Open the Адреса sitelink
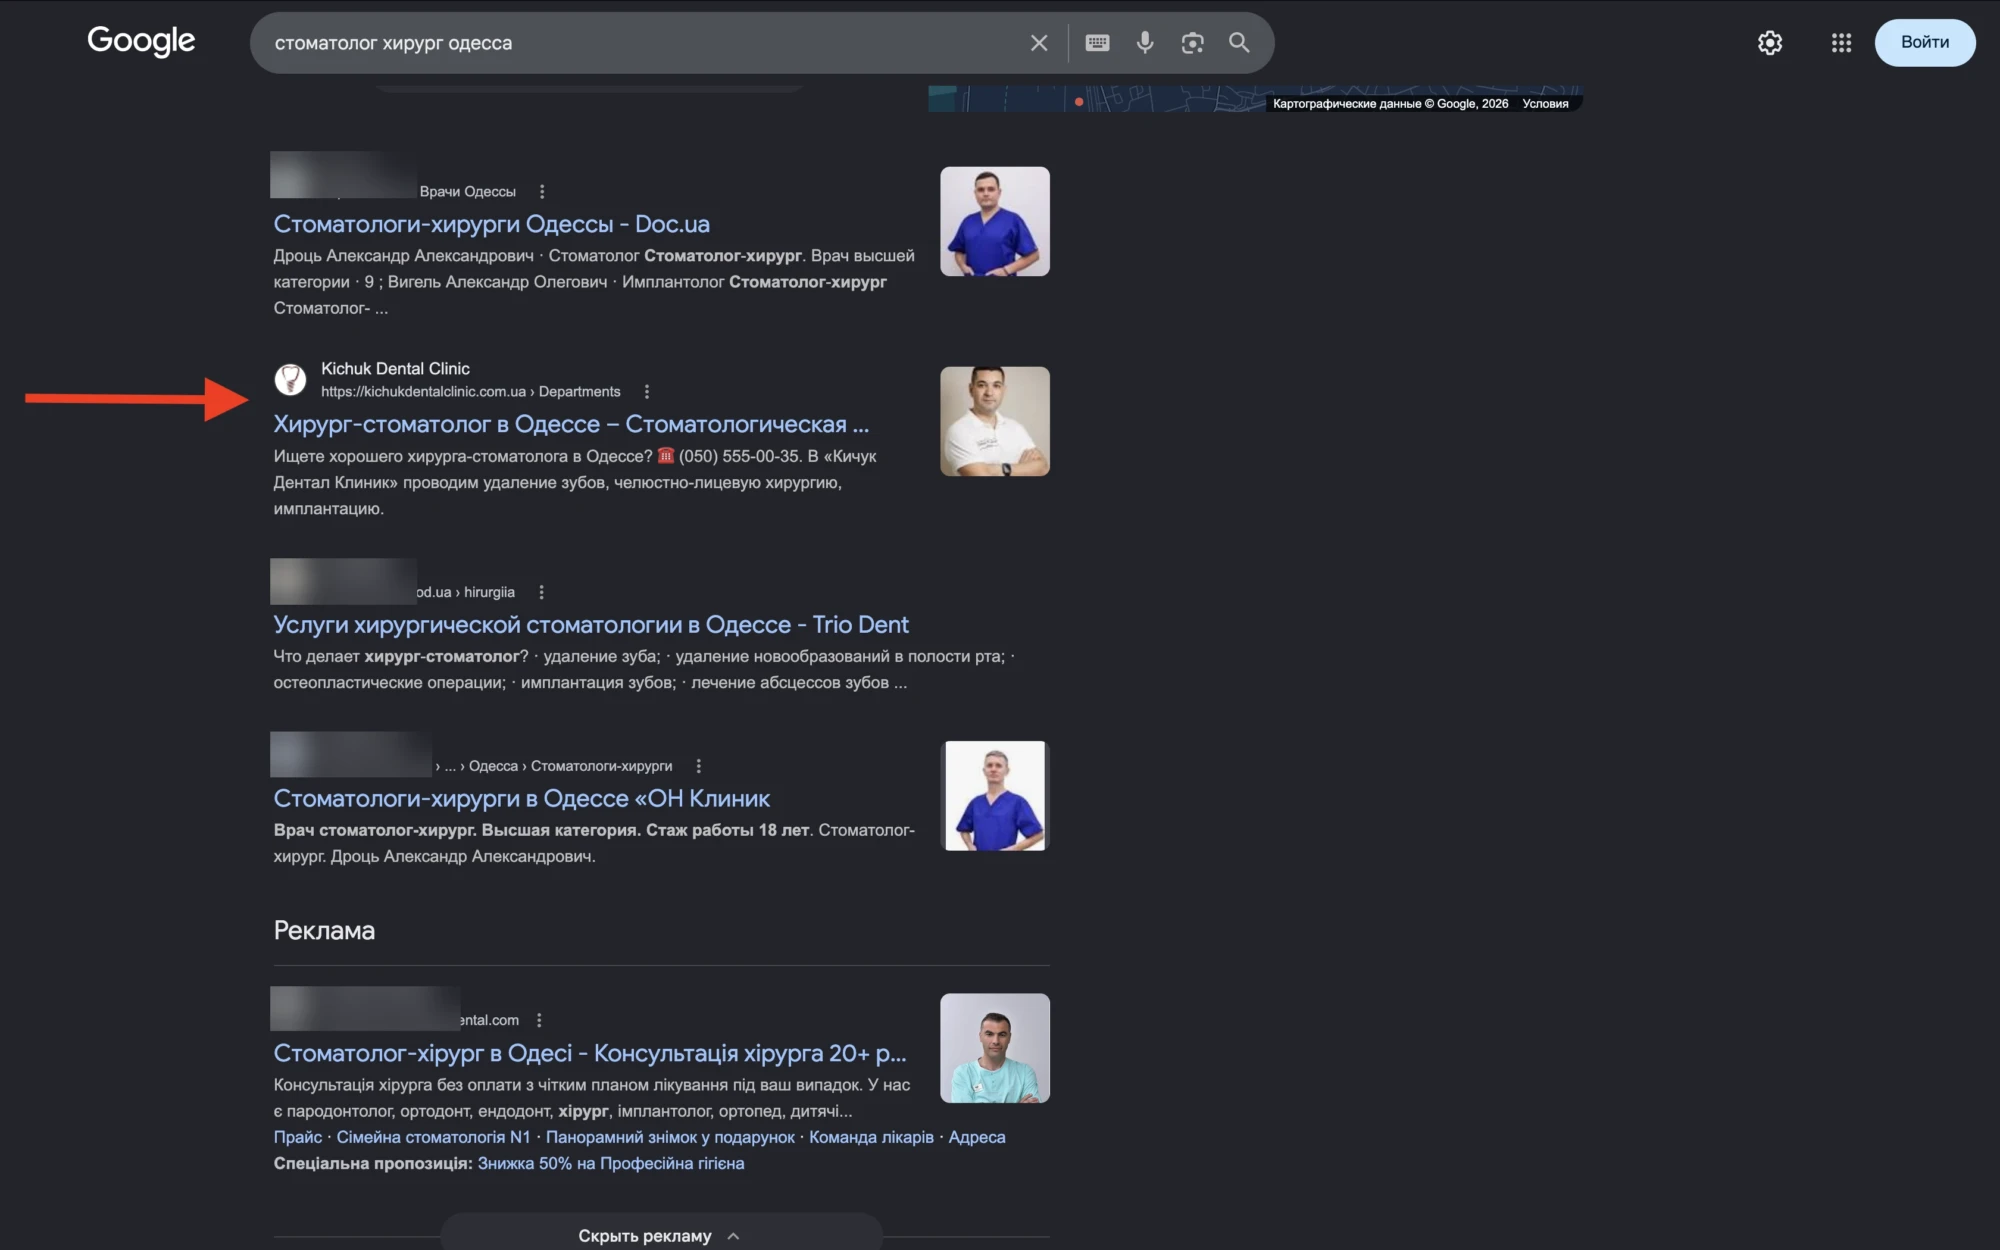Screen dimensions: 2000x1250 (x=977, y=1137)
